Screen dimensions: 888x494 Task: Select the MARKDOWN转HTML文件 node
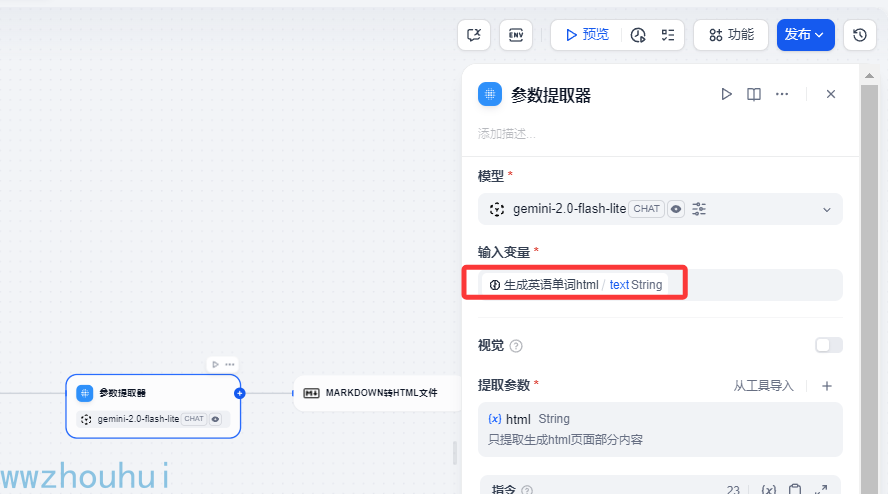pyautogui.click(x=377, y=393)
